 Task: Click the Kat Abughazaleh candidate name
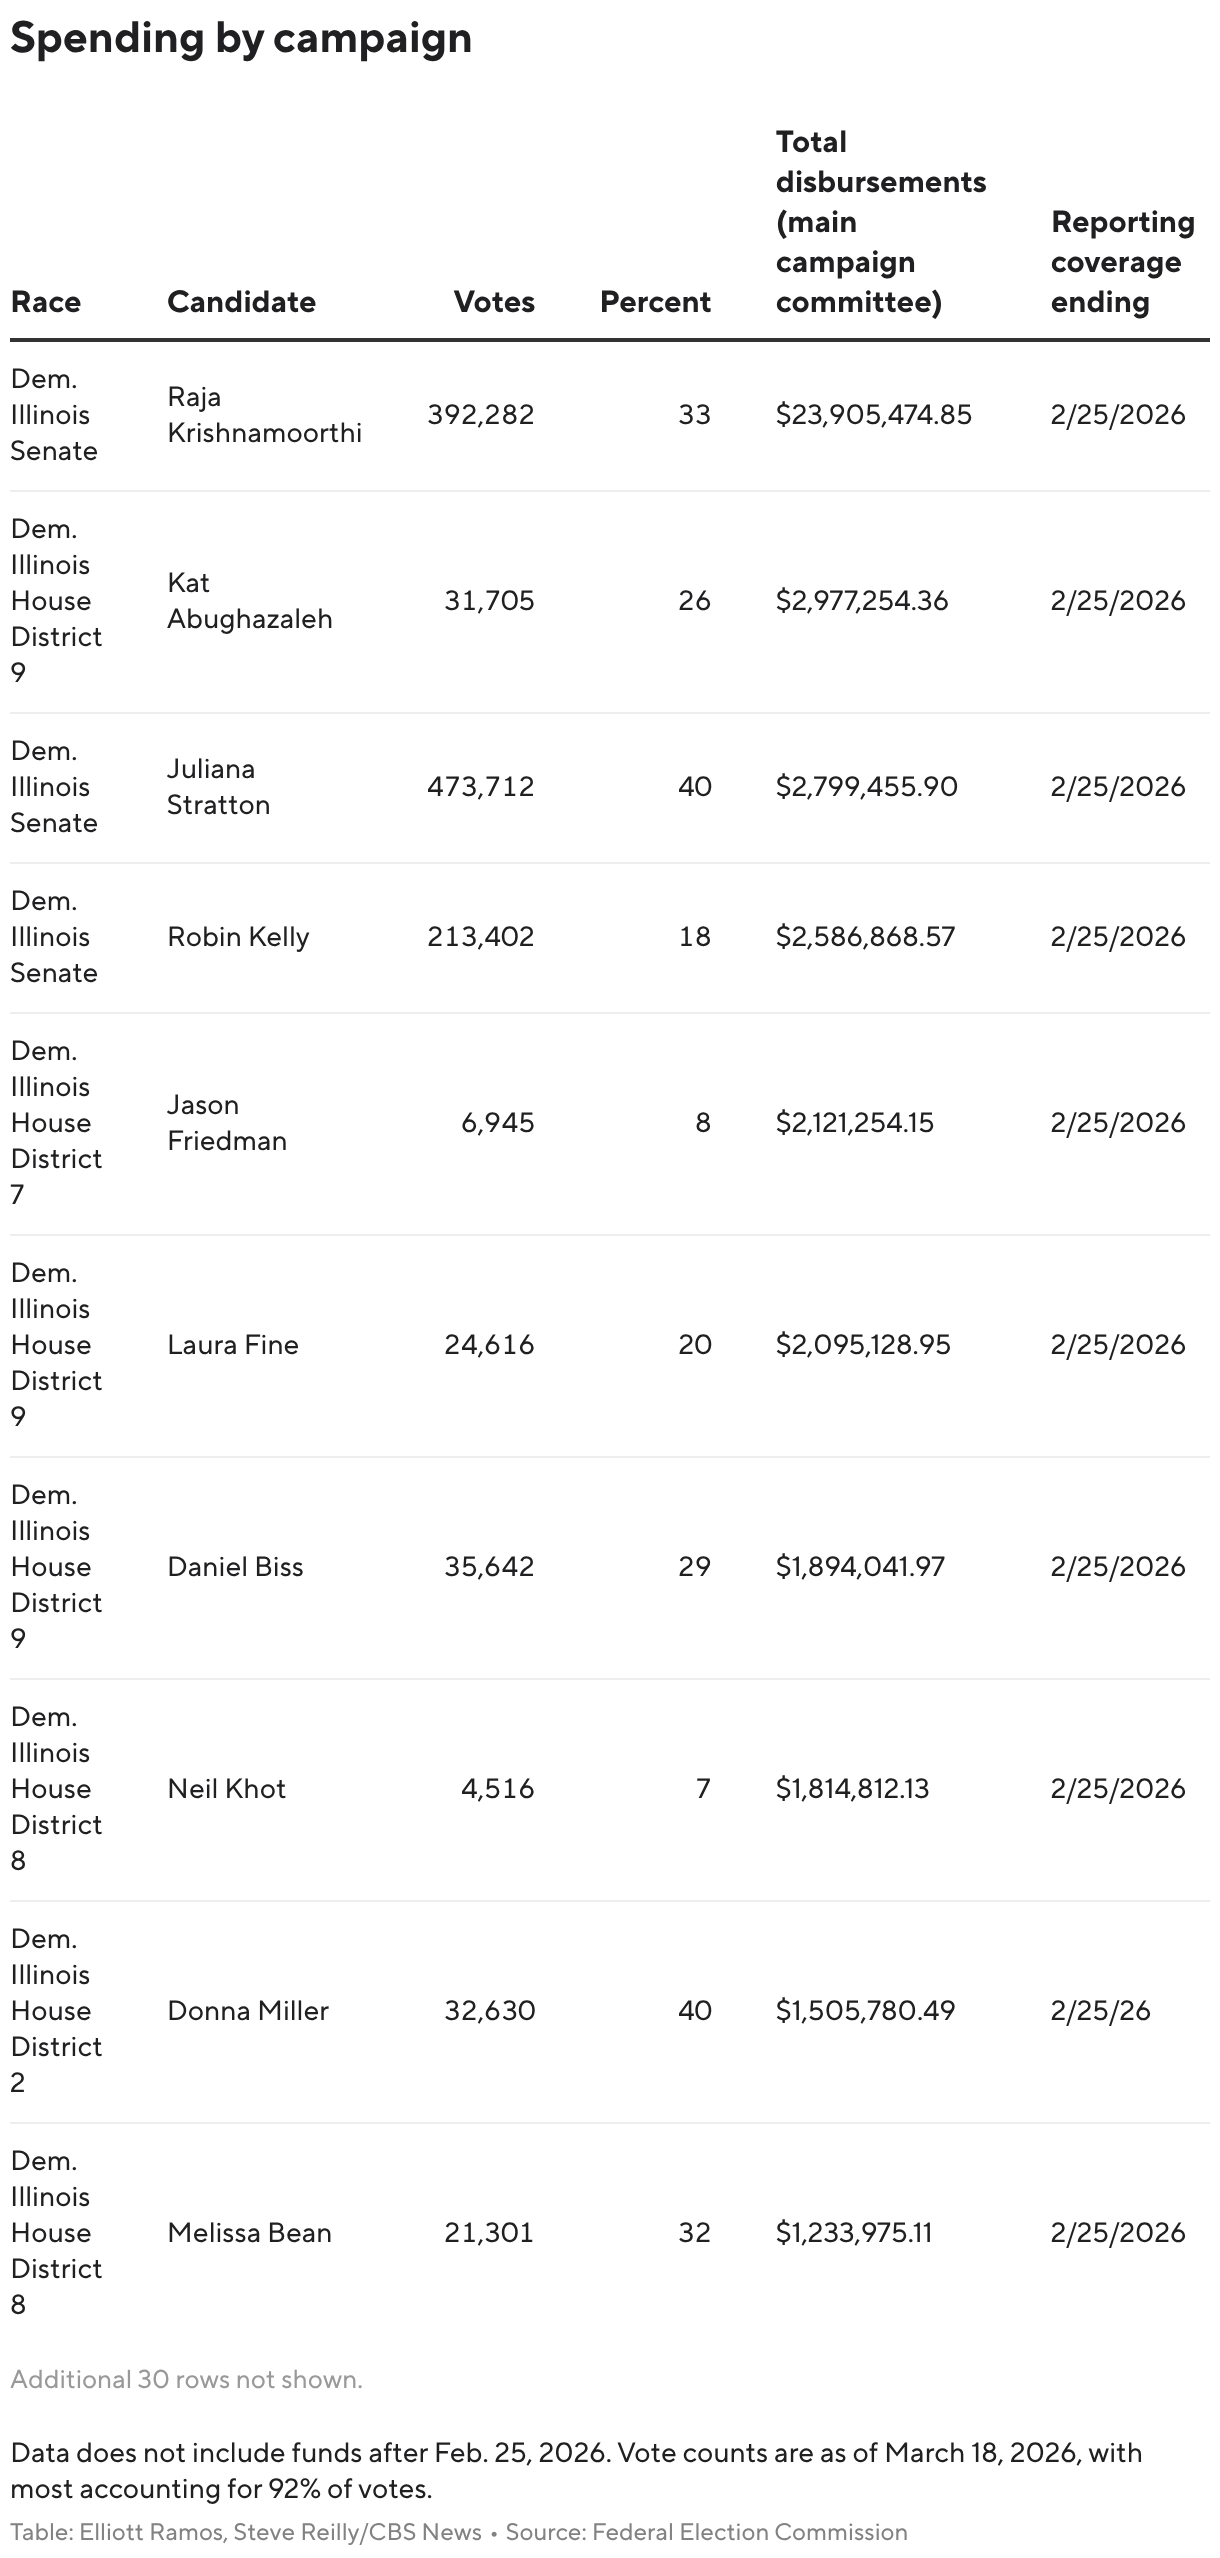tap(249, 601)
